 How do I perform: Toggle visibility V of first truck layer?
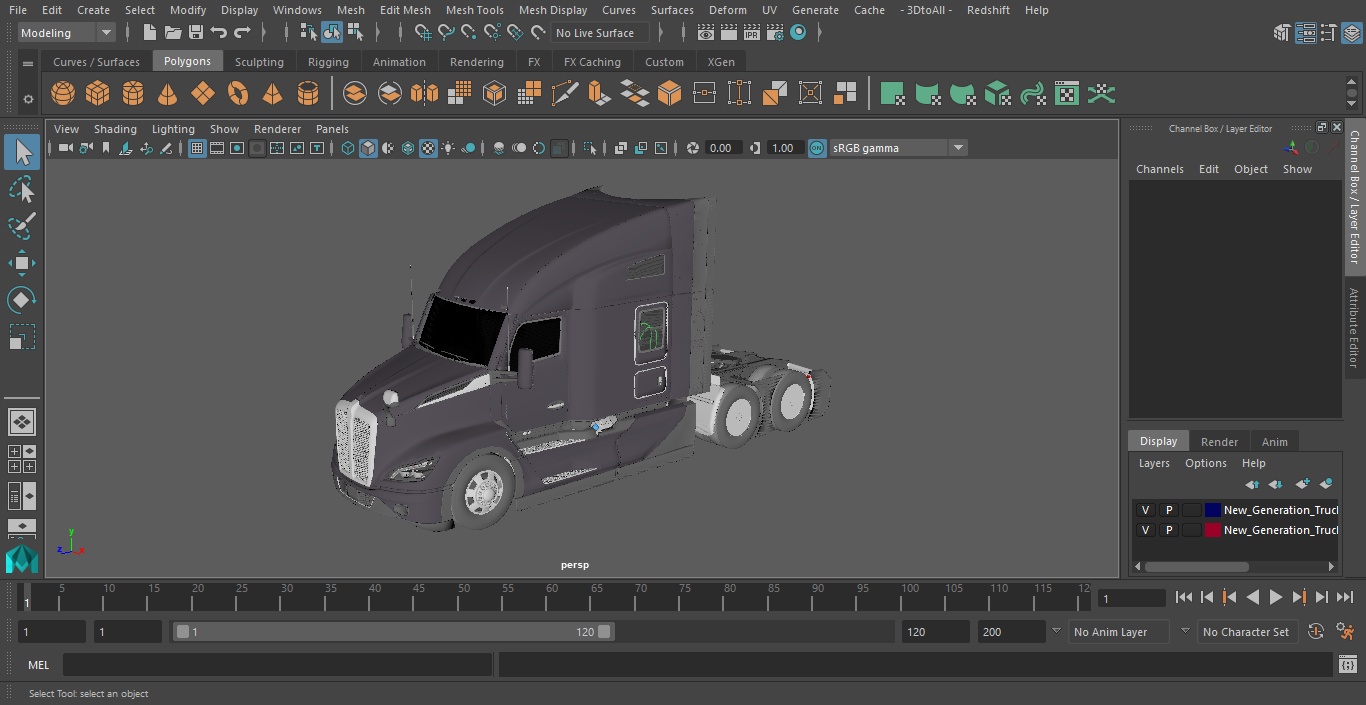pos(1145,510)
